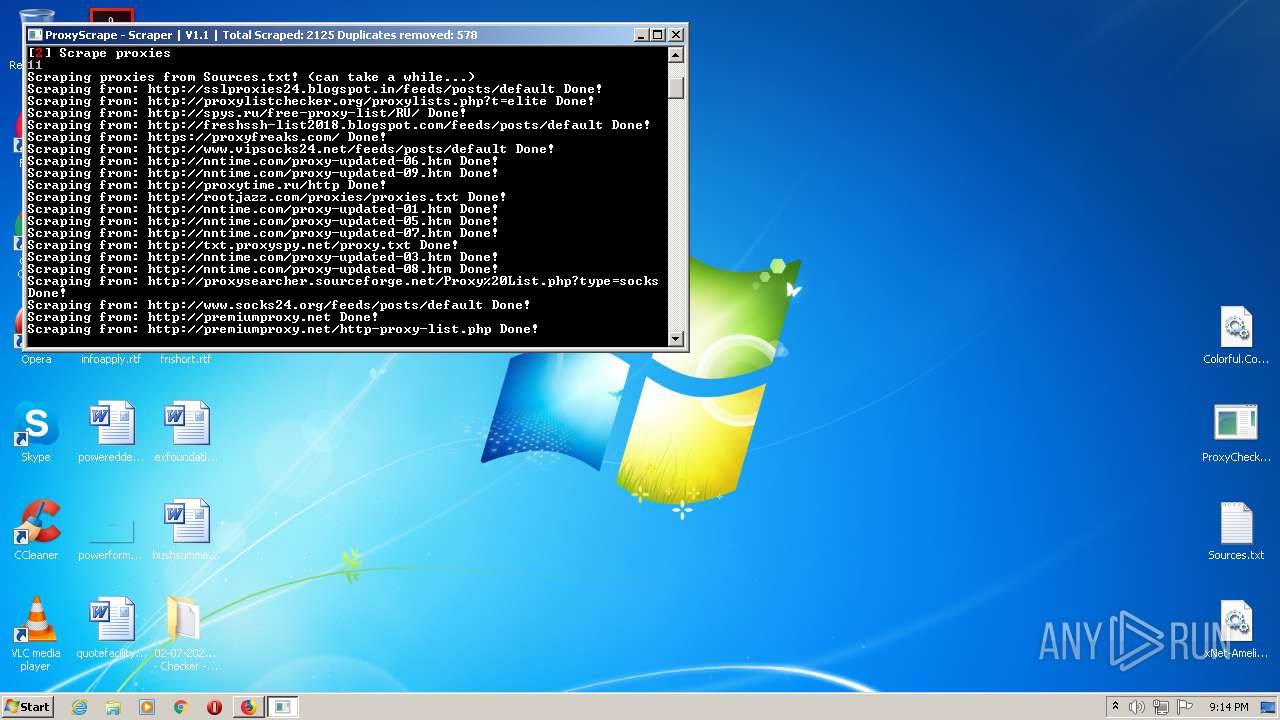Minimize the ProxyScrape console window
Viewport: 1280px width, 720px height.
point(641,34)
